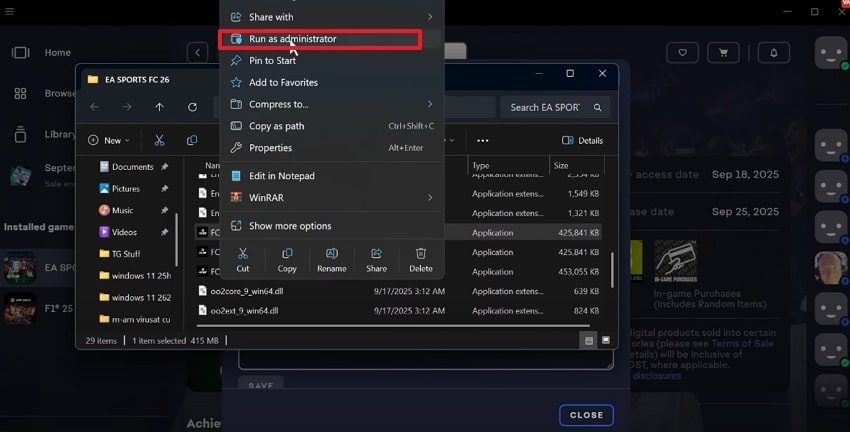Go up one folder level in Explorer
850x432 pixels.
[x=159, y=107]
